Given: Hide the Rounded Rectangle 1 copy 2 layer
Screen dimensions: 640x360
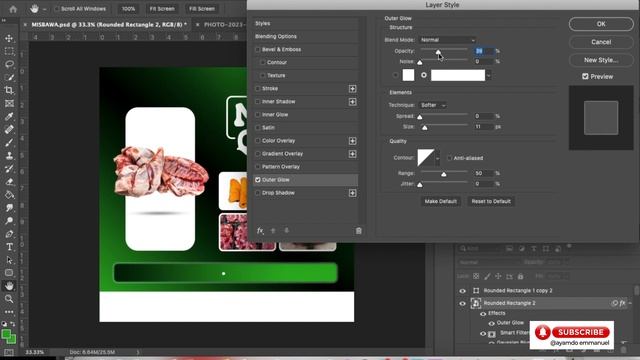Looking at the screenshot, I should click(462, 291).
